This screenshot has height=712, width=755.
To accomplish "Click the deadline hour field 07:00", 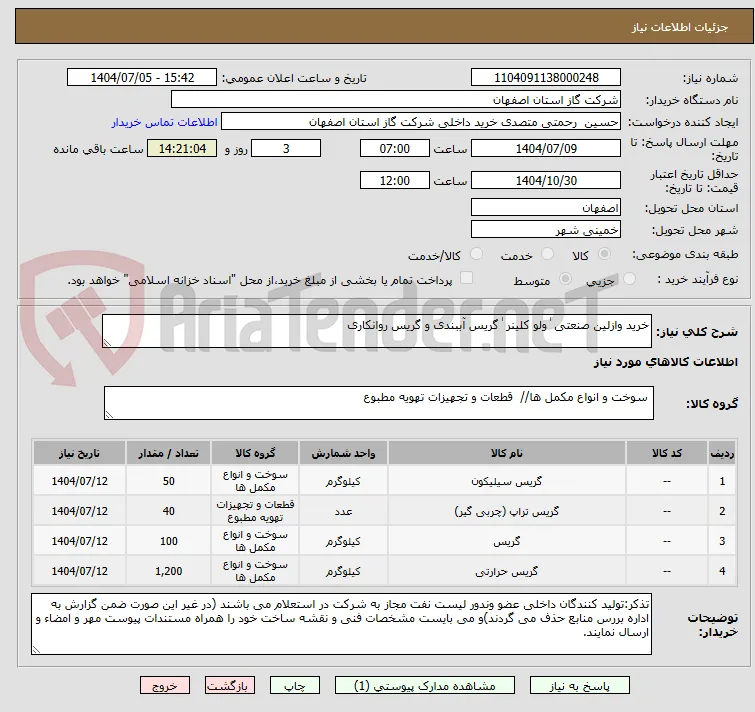I will point(394,148).
